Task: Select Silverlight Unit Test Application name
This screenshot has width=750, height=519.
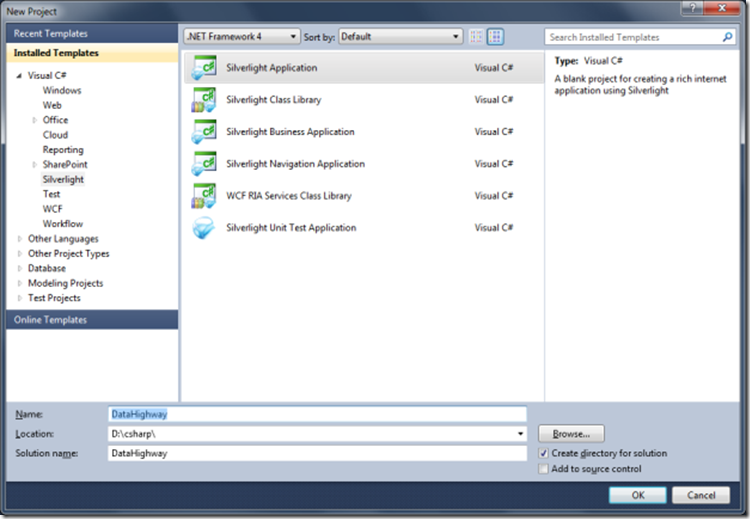Action: pyautogui.click(x=291, y=228)
